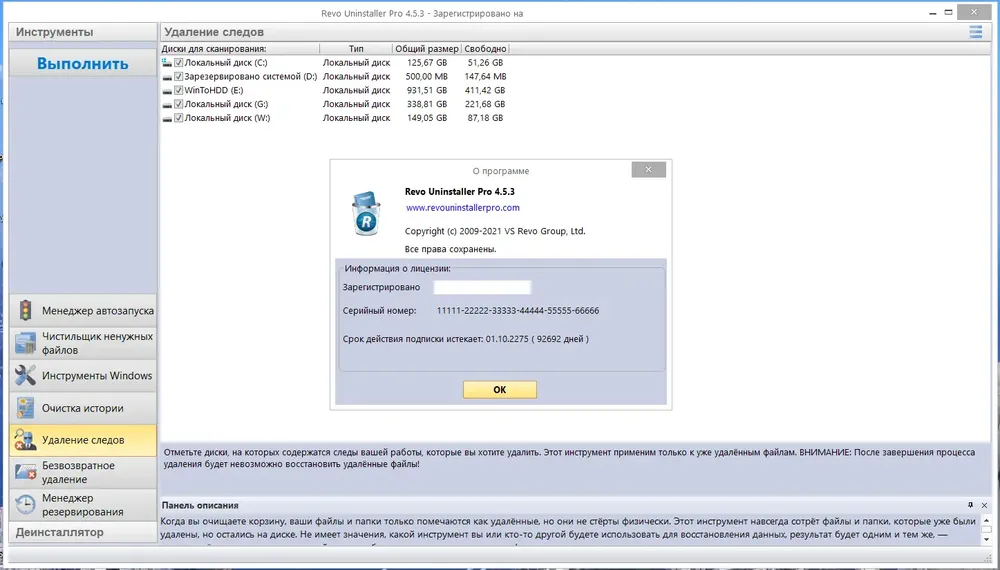The height and width of the screenshot is (570, 1000).
Task: Uncheck the Локальный диск (C:) checkbox
Action: pyautogui.click(x=179, y=62)
